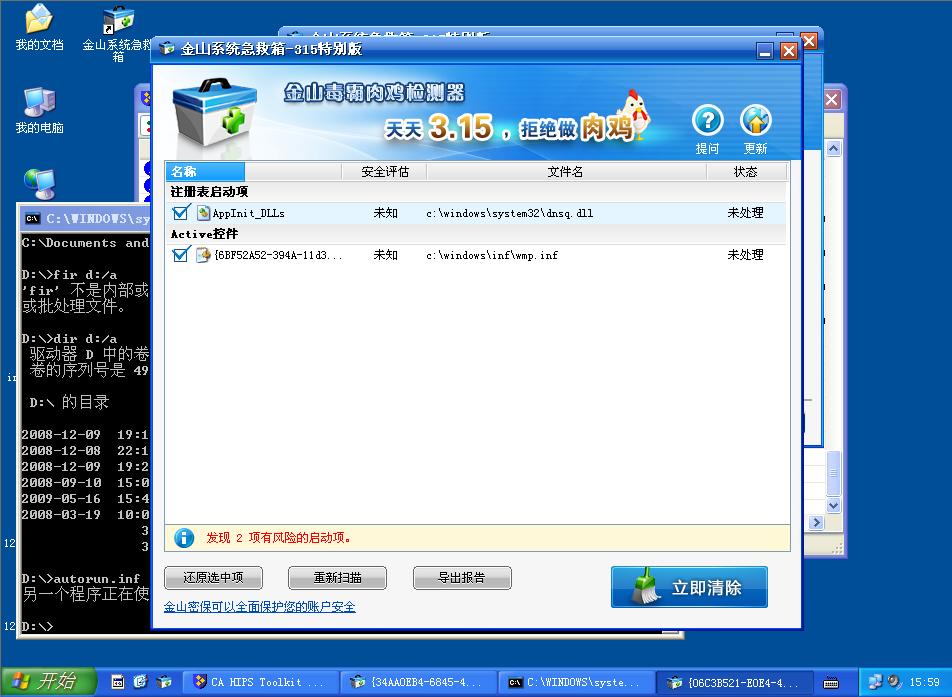Select the c:\windows\system32\dnsq.dll path text
The height and width of the screenshot is (697, 952).
click(x=509, y=213)
